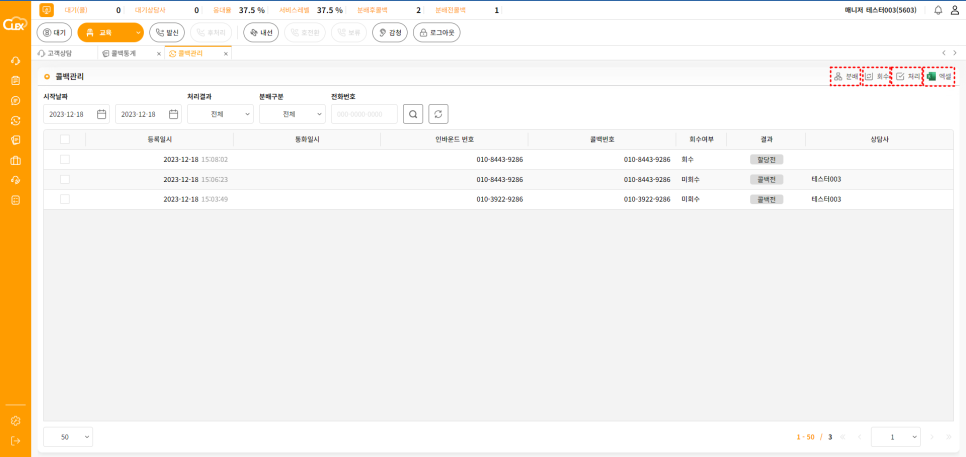Click the headset icon atop left sidebar
The width and height of the screenshot is (966, 457).
point(15,61)
